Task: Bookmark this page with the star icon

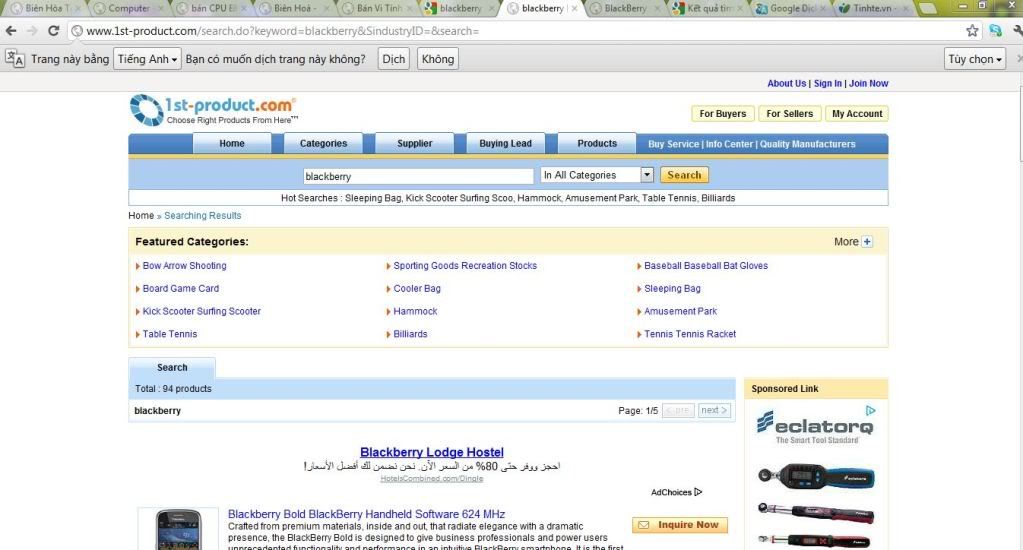Action: tap(972, 31)
